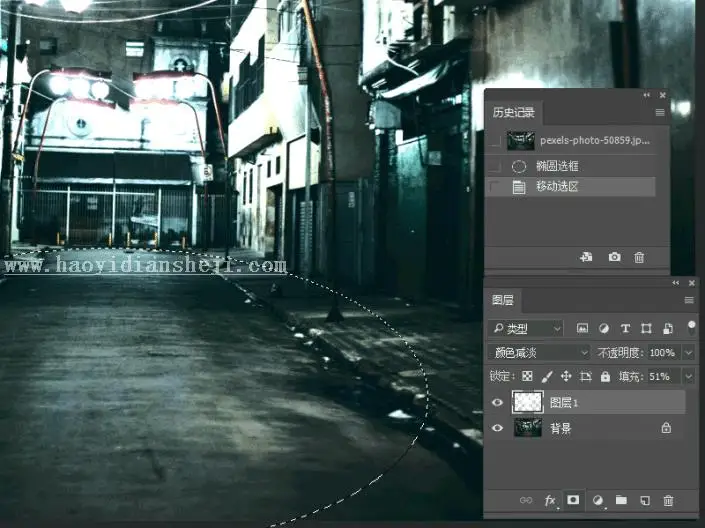The width and height of the screenshot is (705, 528).
Task: Collapse the Layers panel
Action: (x=676, y=283)
